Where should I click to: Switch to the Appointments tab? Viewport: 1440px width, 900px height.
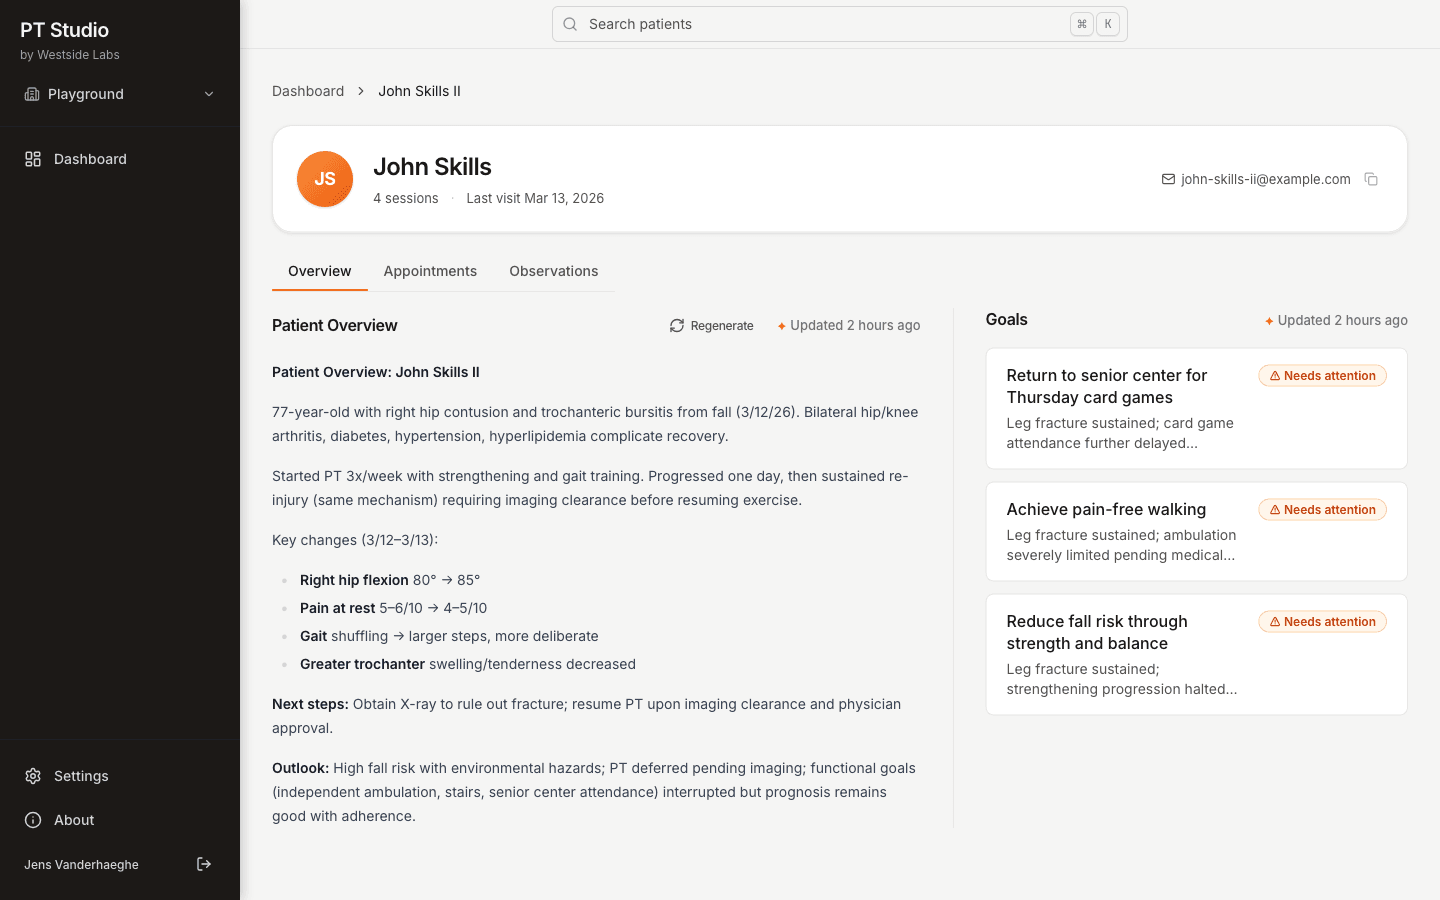430,271
